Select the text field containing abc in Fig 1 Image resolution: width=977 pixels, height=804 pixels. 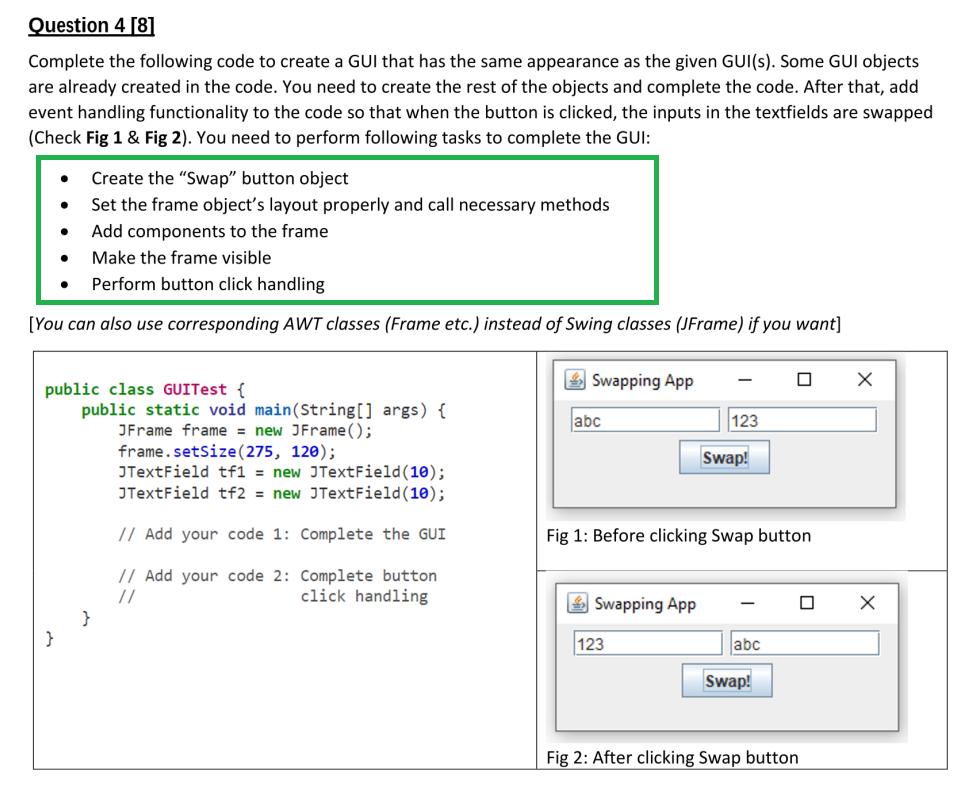click(644, 420)
